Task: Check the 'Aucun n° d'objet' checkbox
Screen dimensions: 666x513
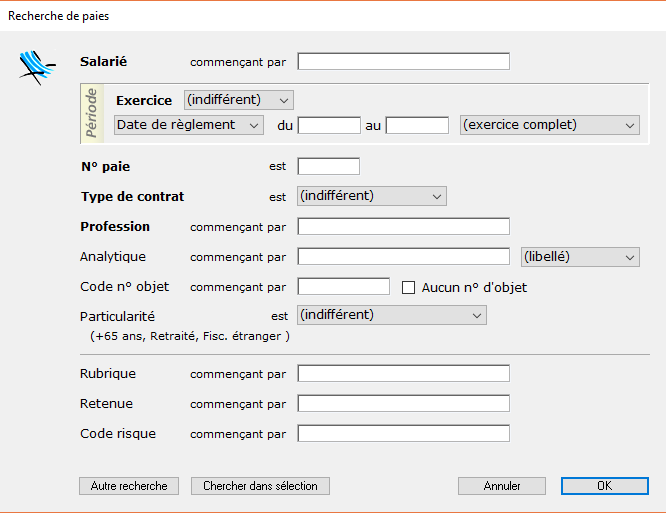Action: tap(408, 288)
